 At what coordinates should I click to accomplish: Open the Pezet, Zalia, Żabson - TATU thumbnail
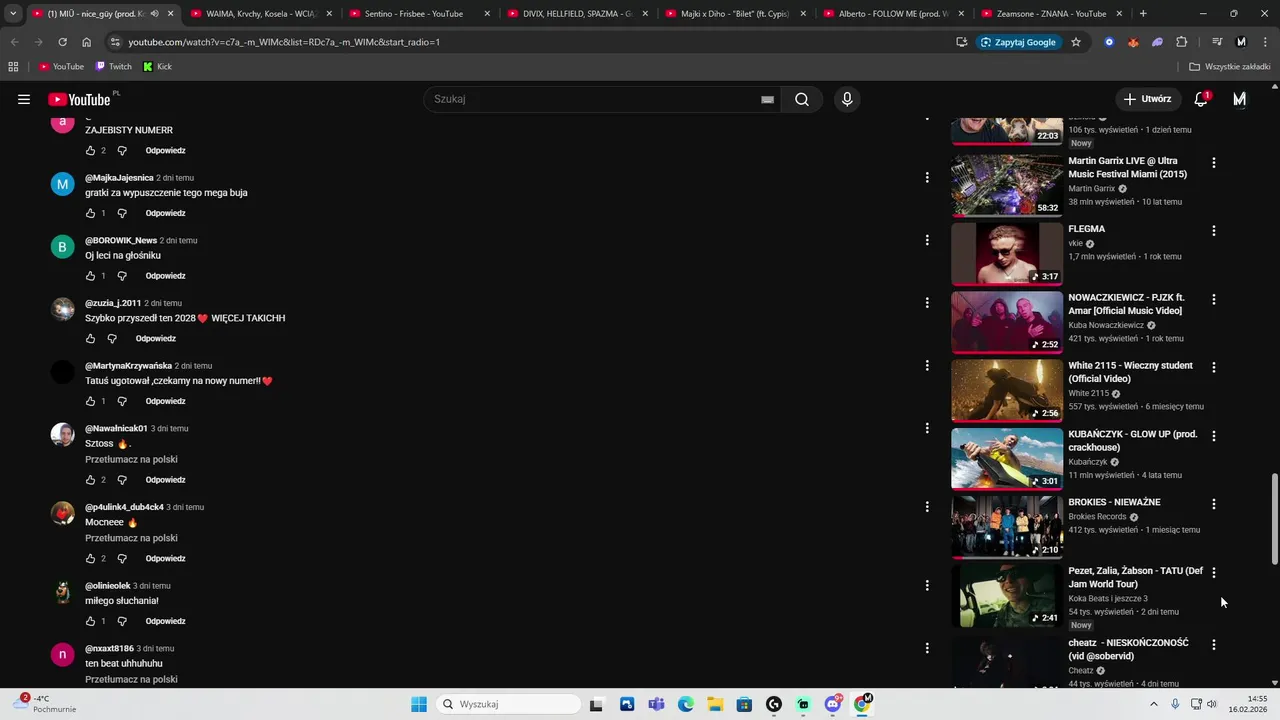pyautogui.click(x=1007, y=595)
